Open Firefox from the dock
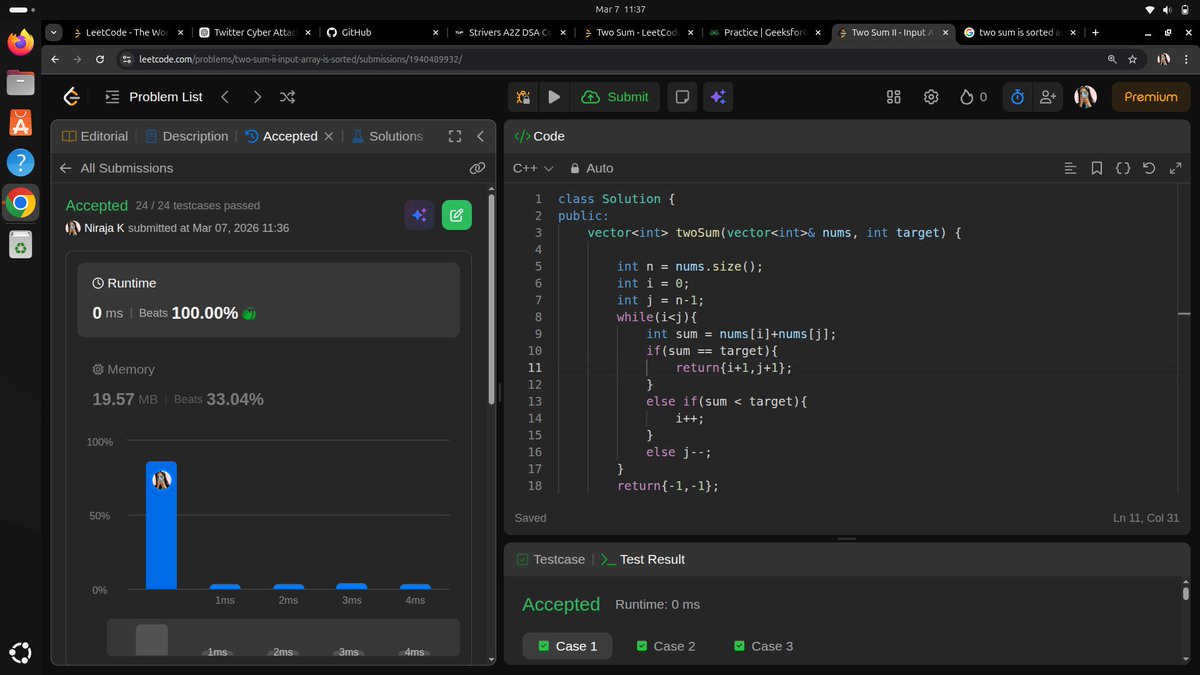1200x675 pixels. [x=20, y=42]
